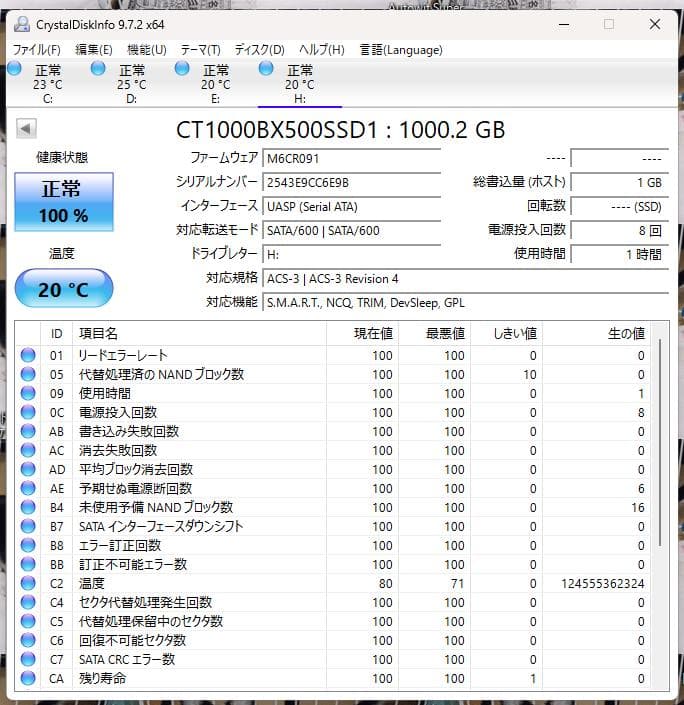The height and width of the screenshot is (705, 684).
Task: Click the status orb for C5 代替処理保留中のセクタ数
Action: pos(28,621)
